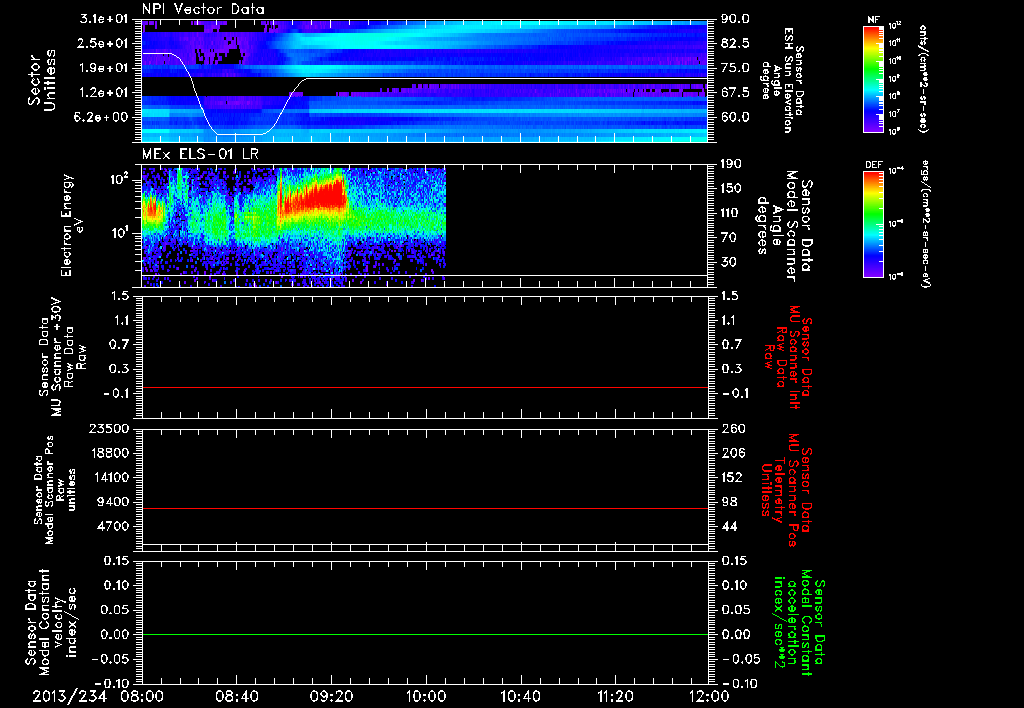Image resolution: width=1024 pixels, height=708 pixels.
Task: Click the NPI Vector Data panel title
Action: [203, 9]
